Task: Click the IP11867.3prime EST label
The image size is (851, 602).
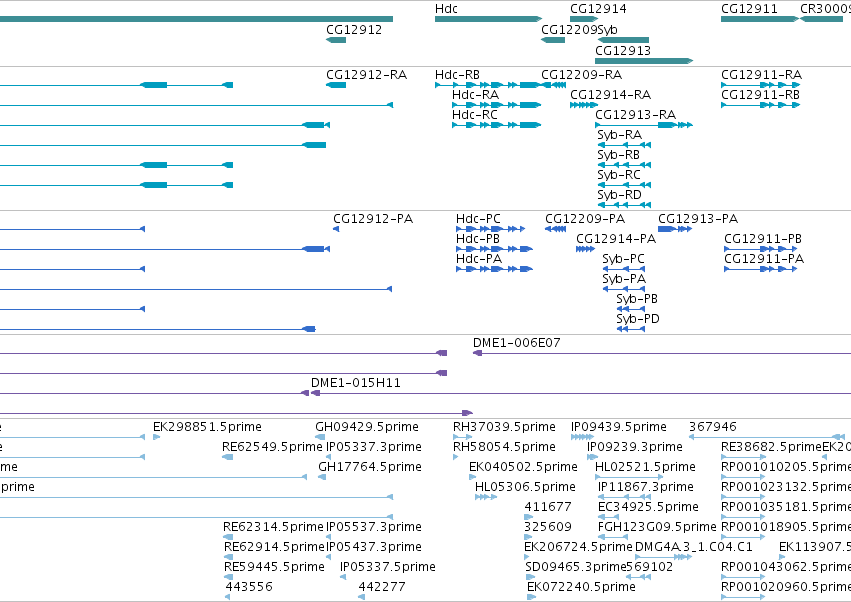Action: pos(646,487)
